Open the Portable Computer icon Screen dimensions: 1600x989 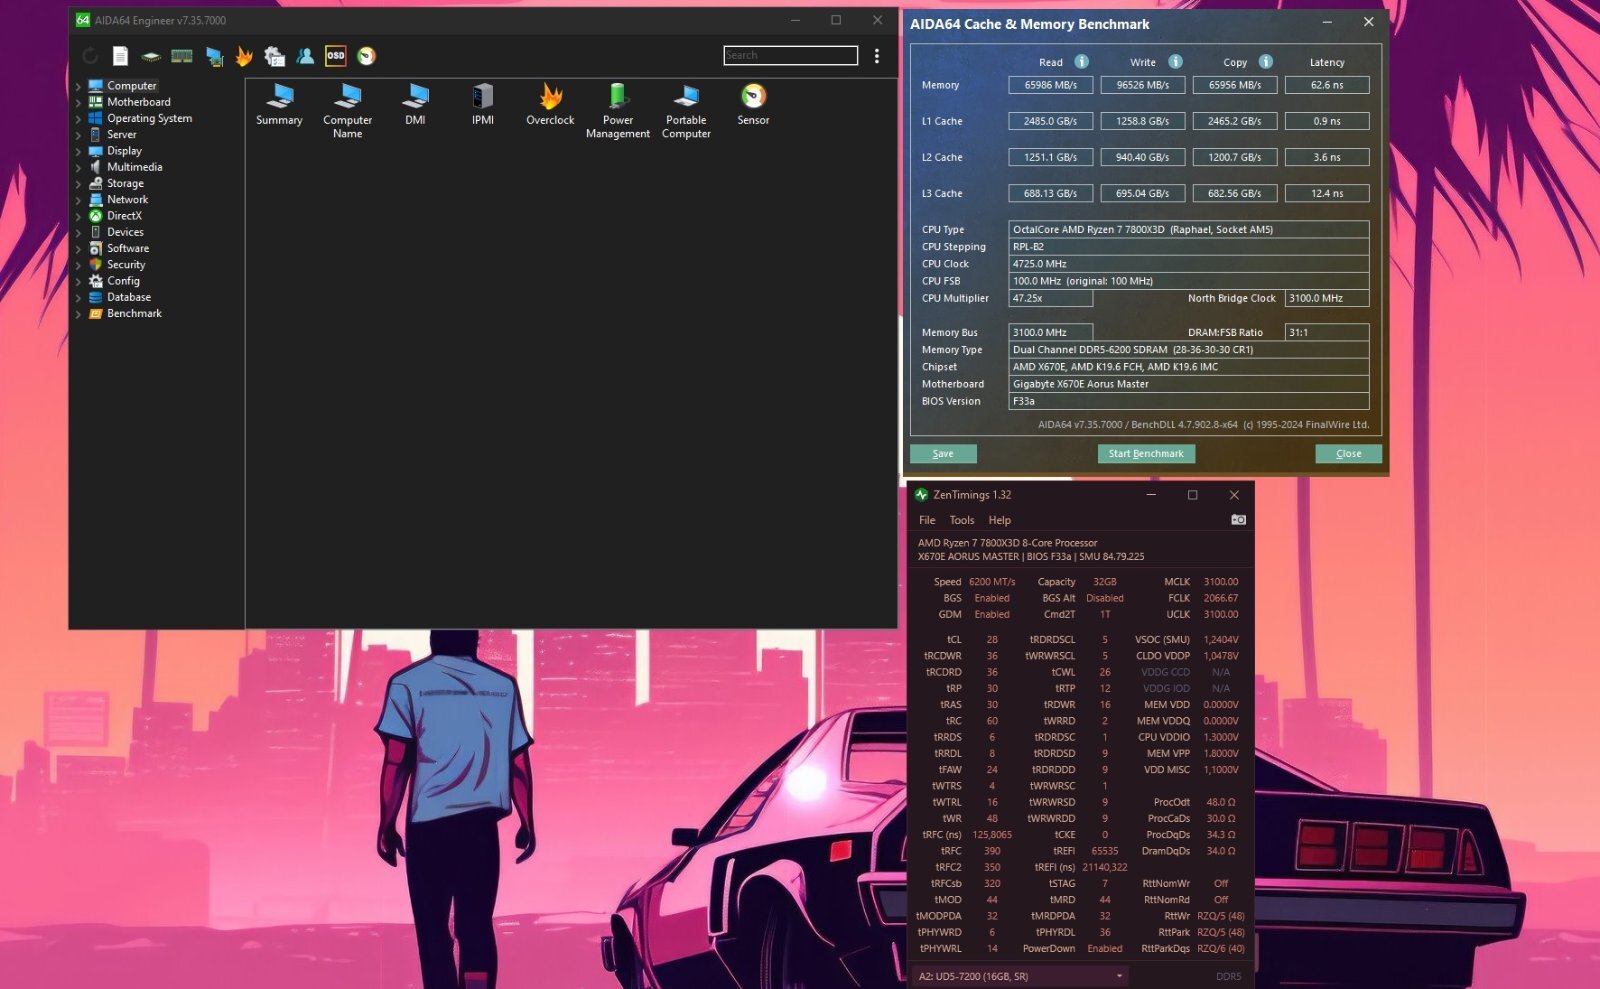tap(686, 111)
